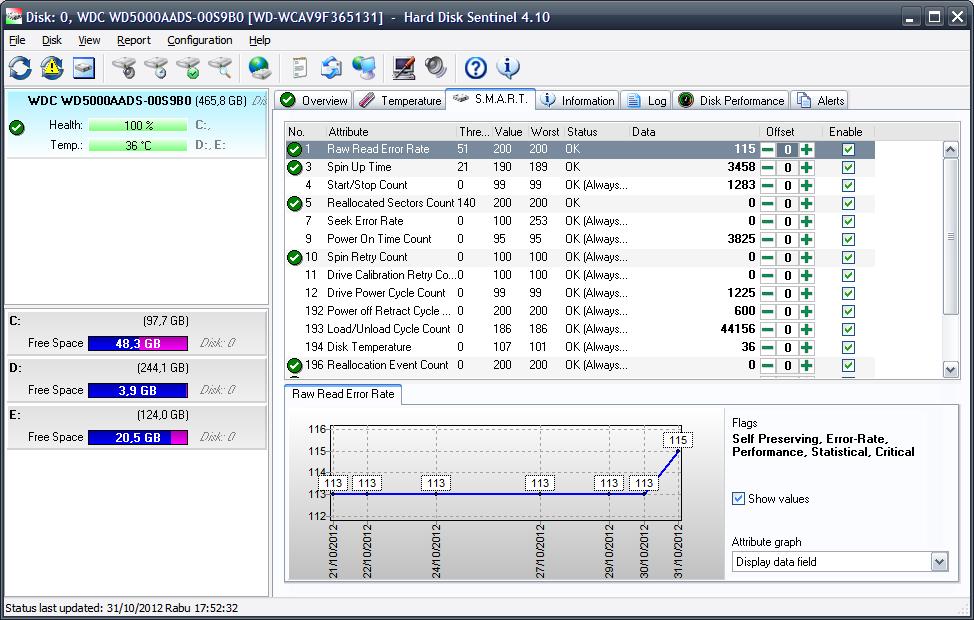Click the 115 data point on graph
This screenshot has height=620, width=974.
pyautogui.click(x=678, y=450)
